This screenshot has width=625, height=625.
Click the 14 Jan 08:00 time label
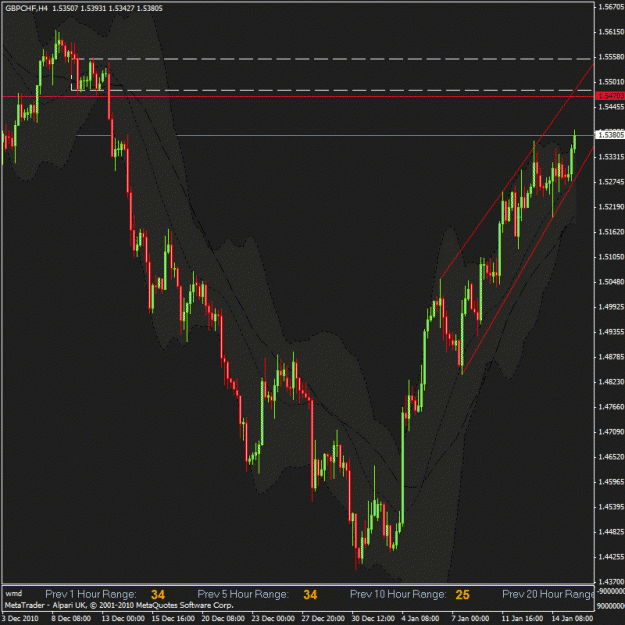coord(572,619)
